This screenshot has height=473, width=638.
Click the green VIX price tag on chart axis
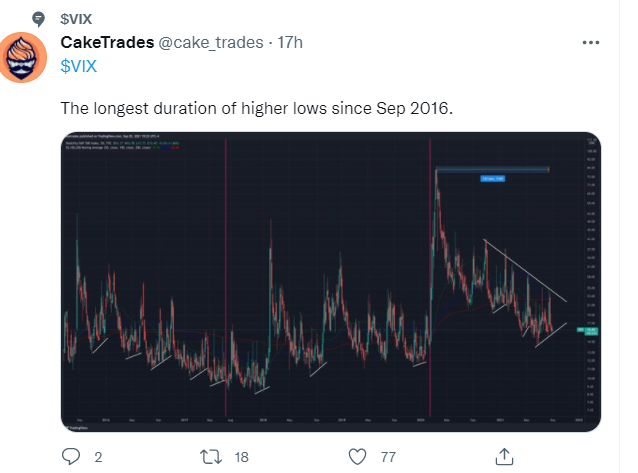(x=590, y=331)
